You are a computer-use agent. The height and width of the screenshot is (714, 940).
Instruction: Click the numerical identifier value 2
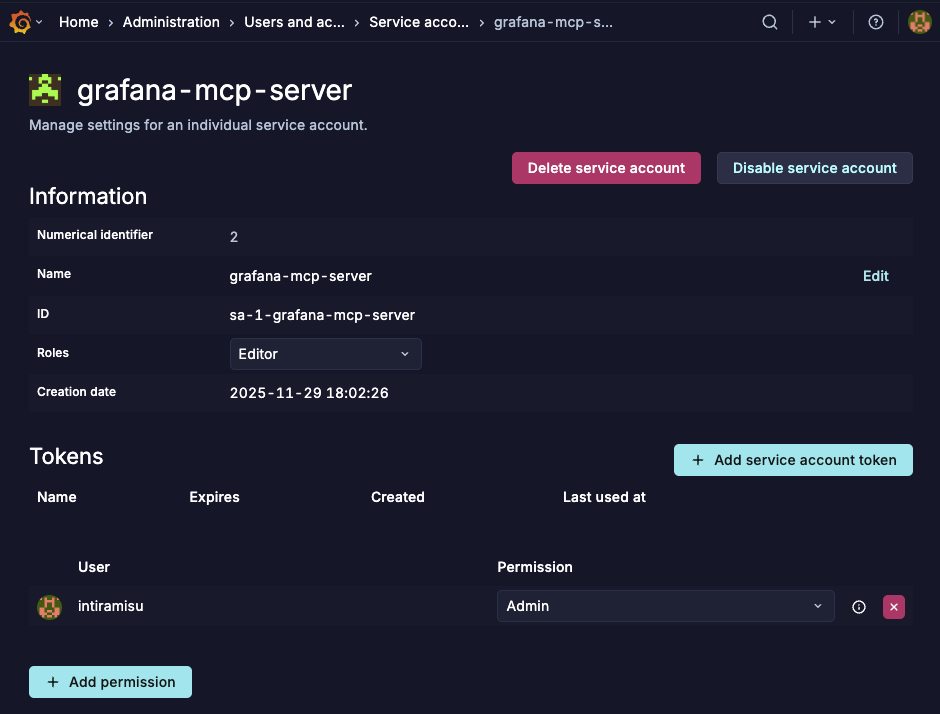click(234, 237)
